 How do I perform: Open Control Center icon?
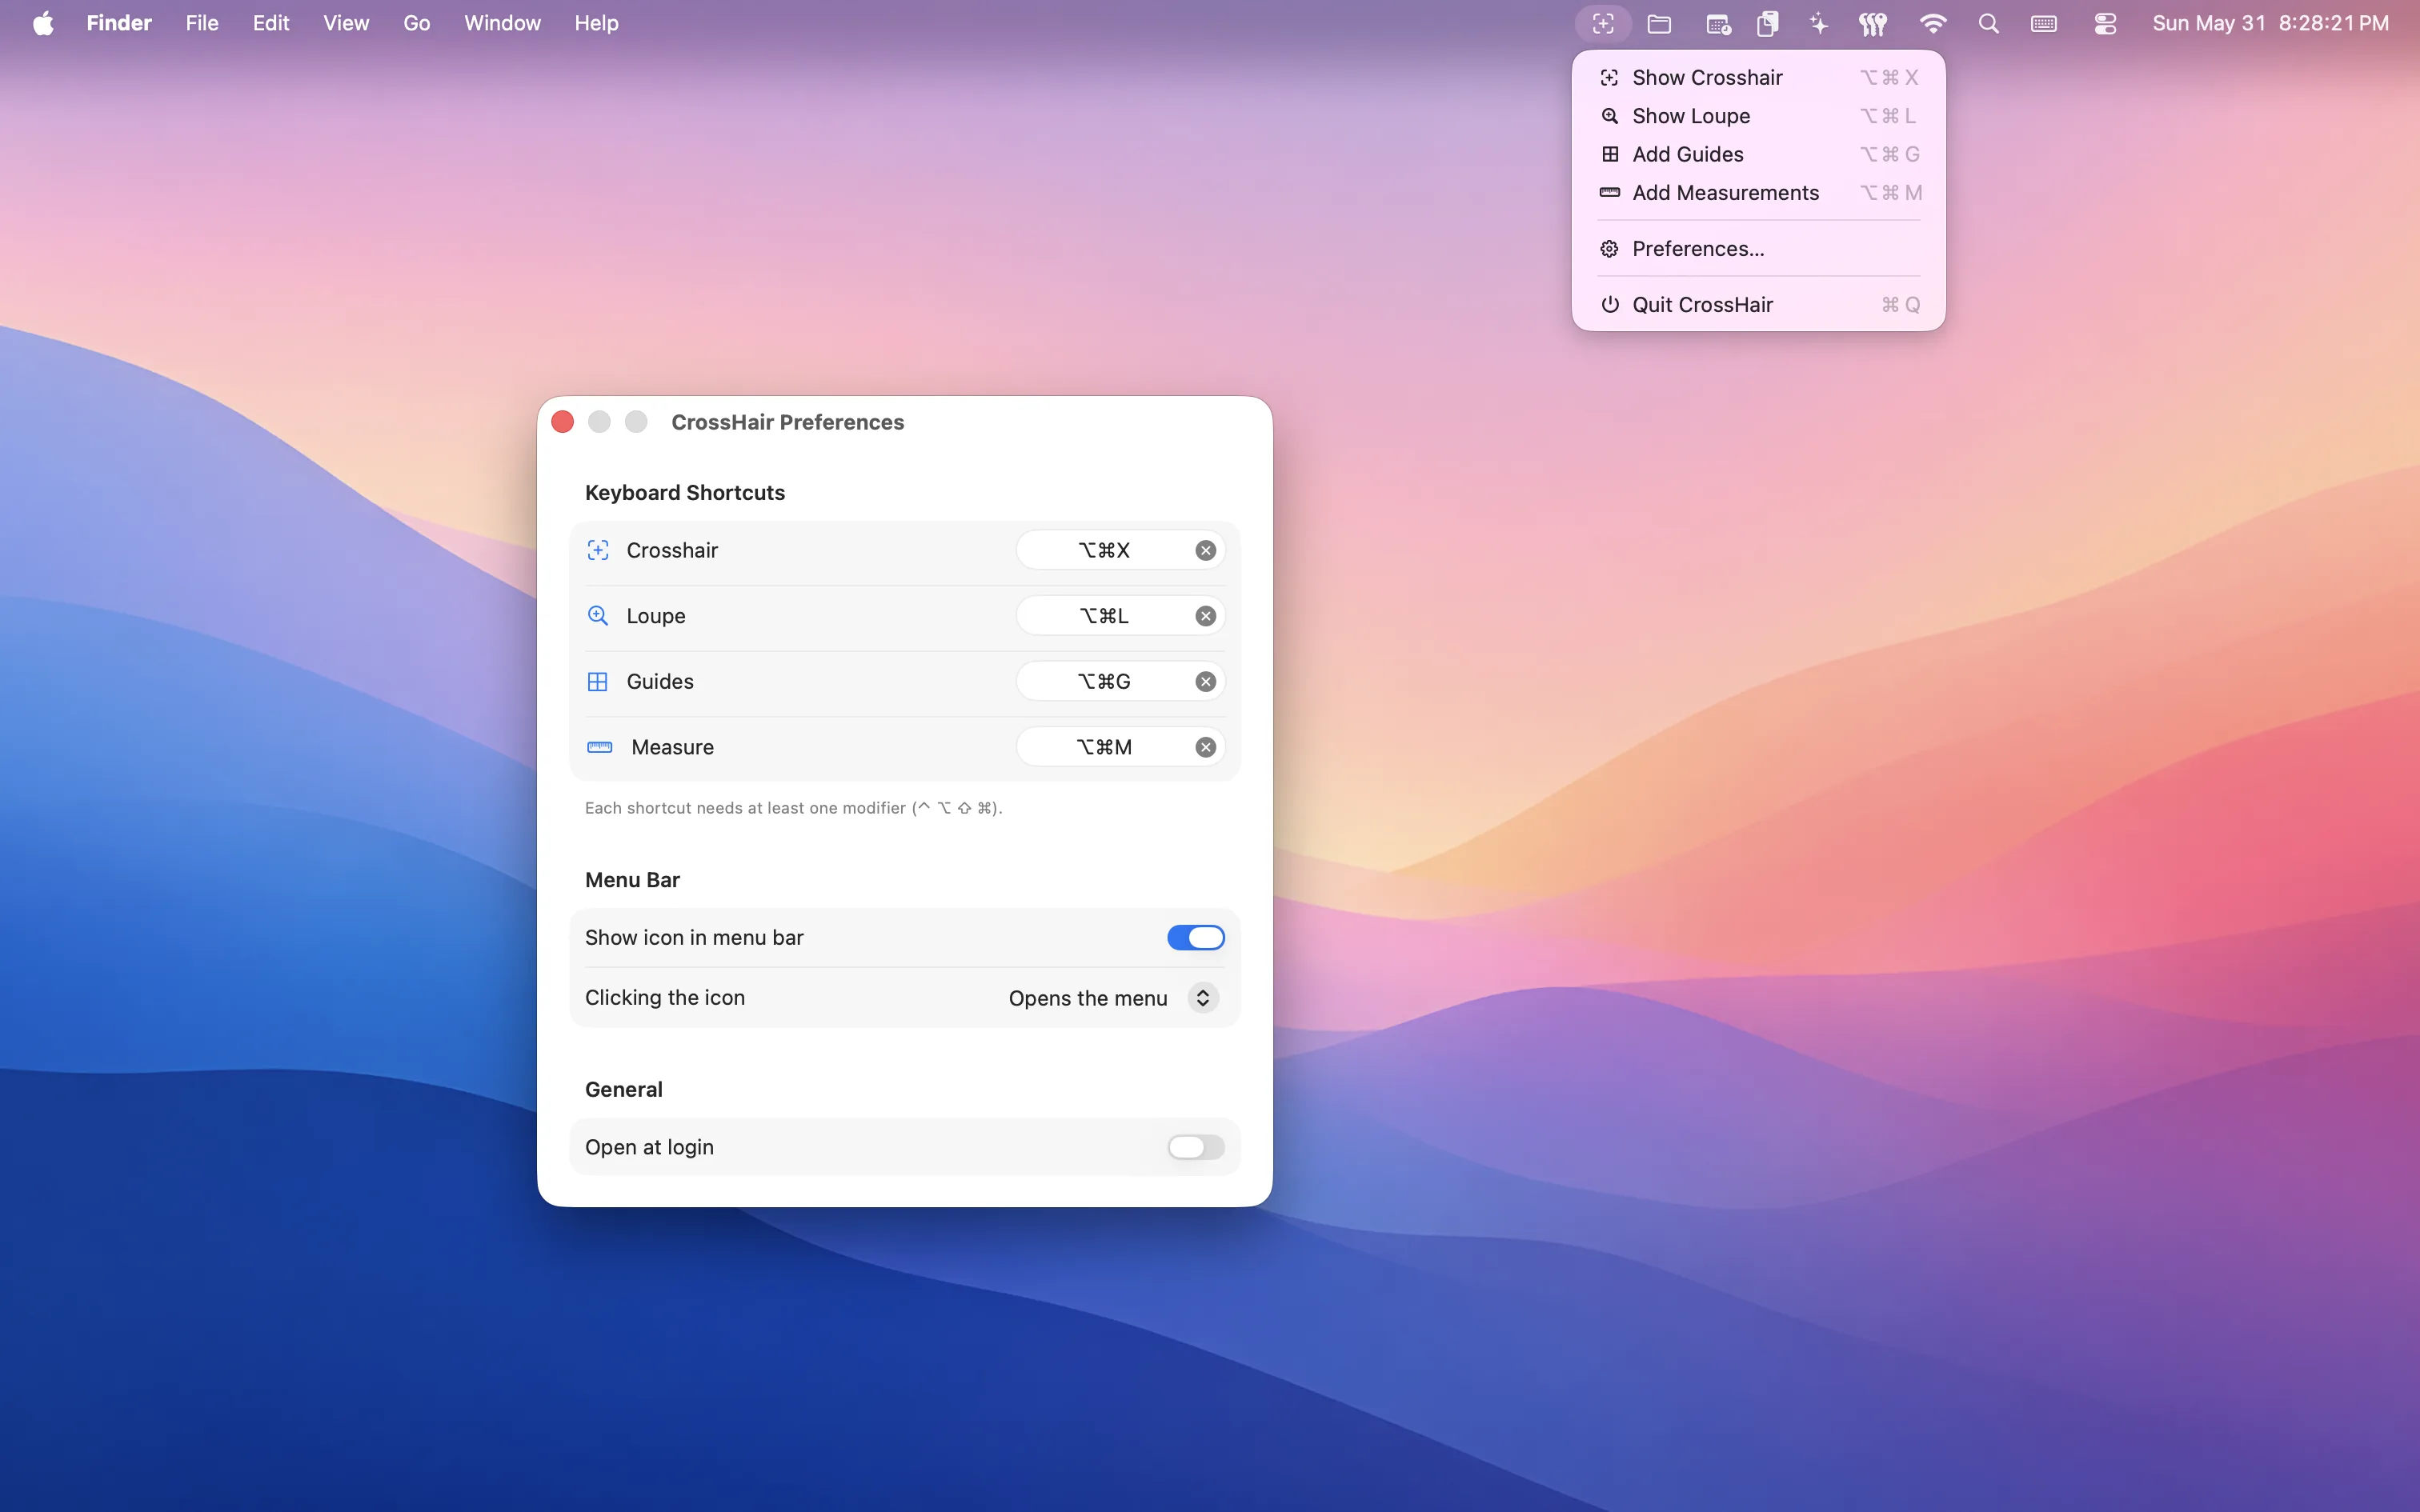(2105, 23)
